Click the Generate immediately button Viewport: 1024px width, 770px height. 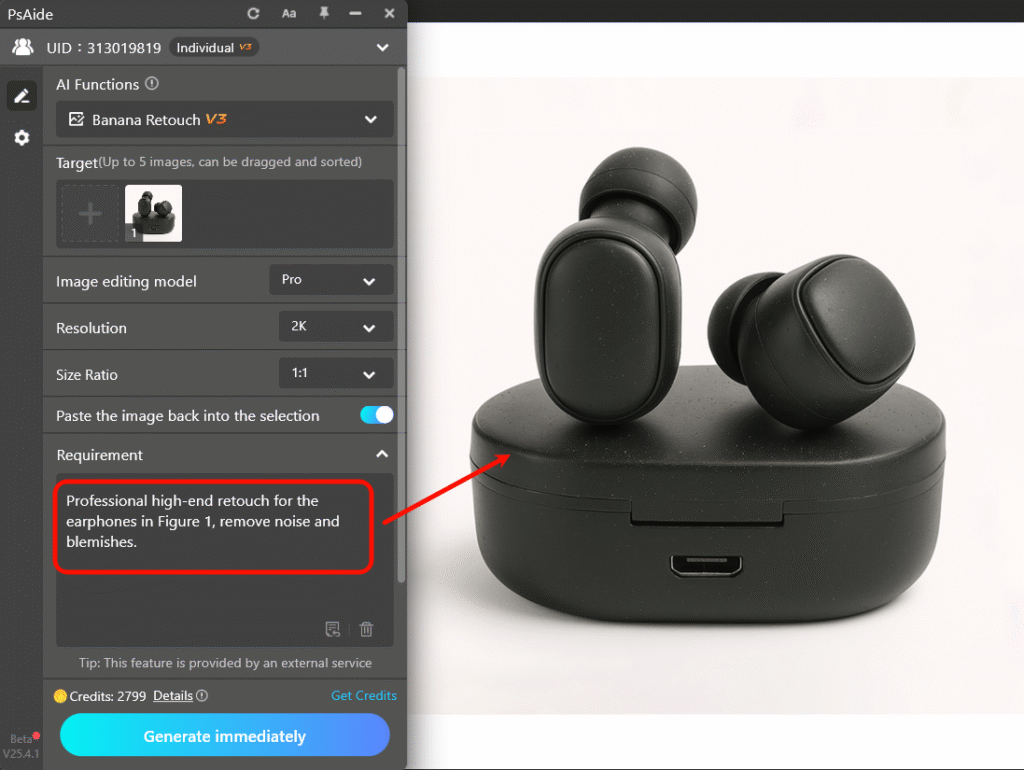point(224,736)
